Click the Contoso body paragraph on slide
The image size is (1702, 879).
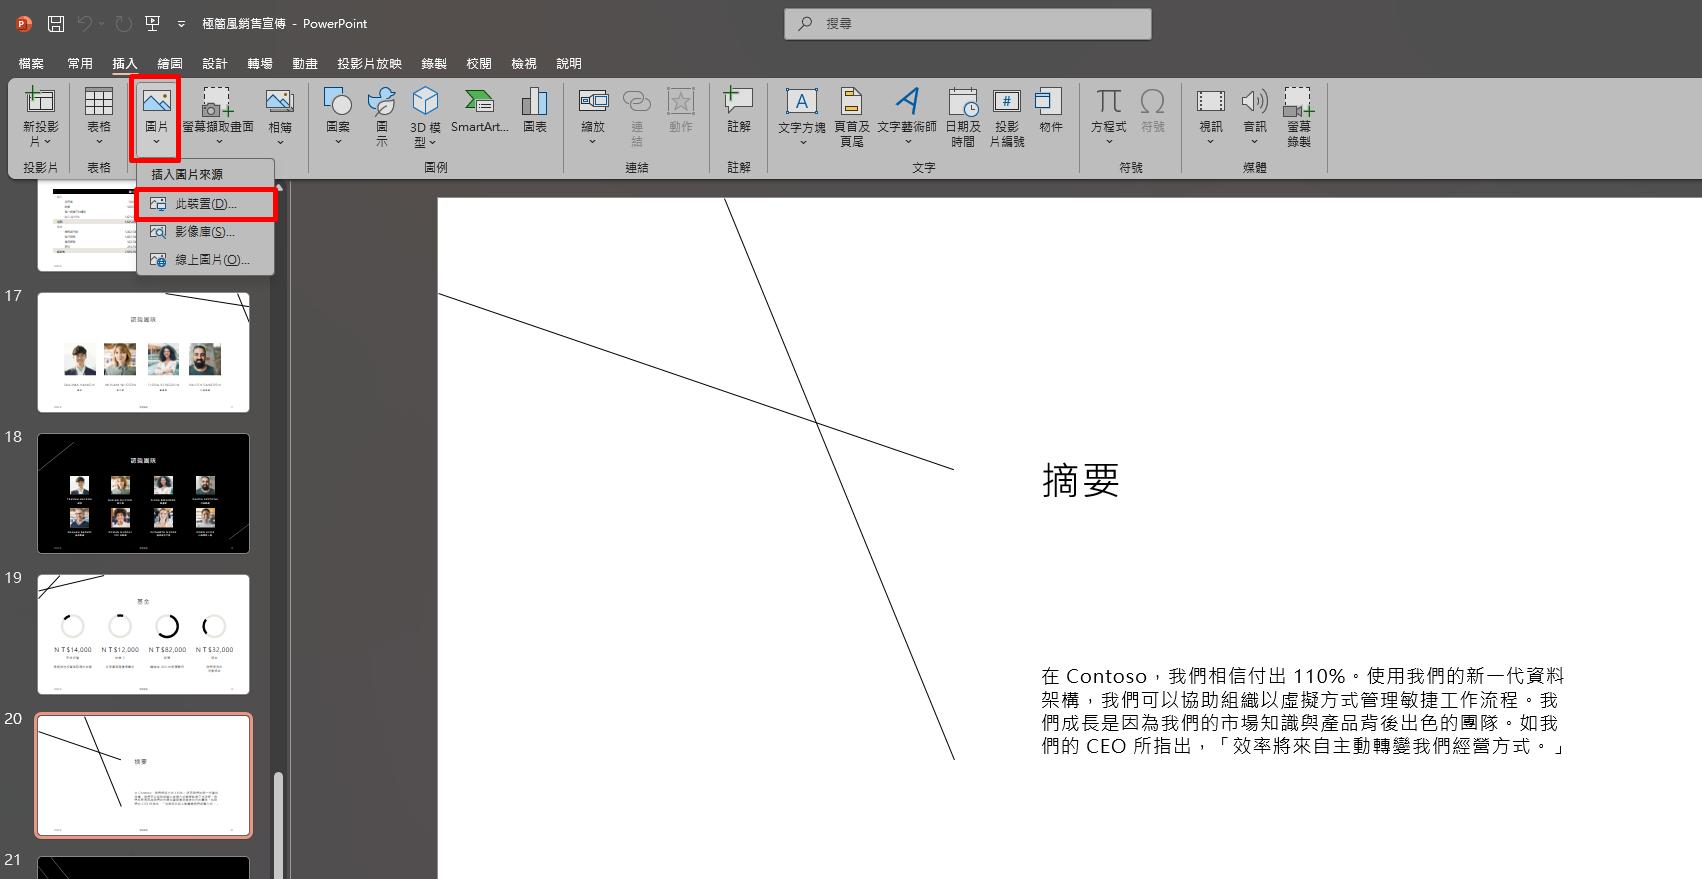(x=1302, y=711)
